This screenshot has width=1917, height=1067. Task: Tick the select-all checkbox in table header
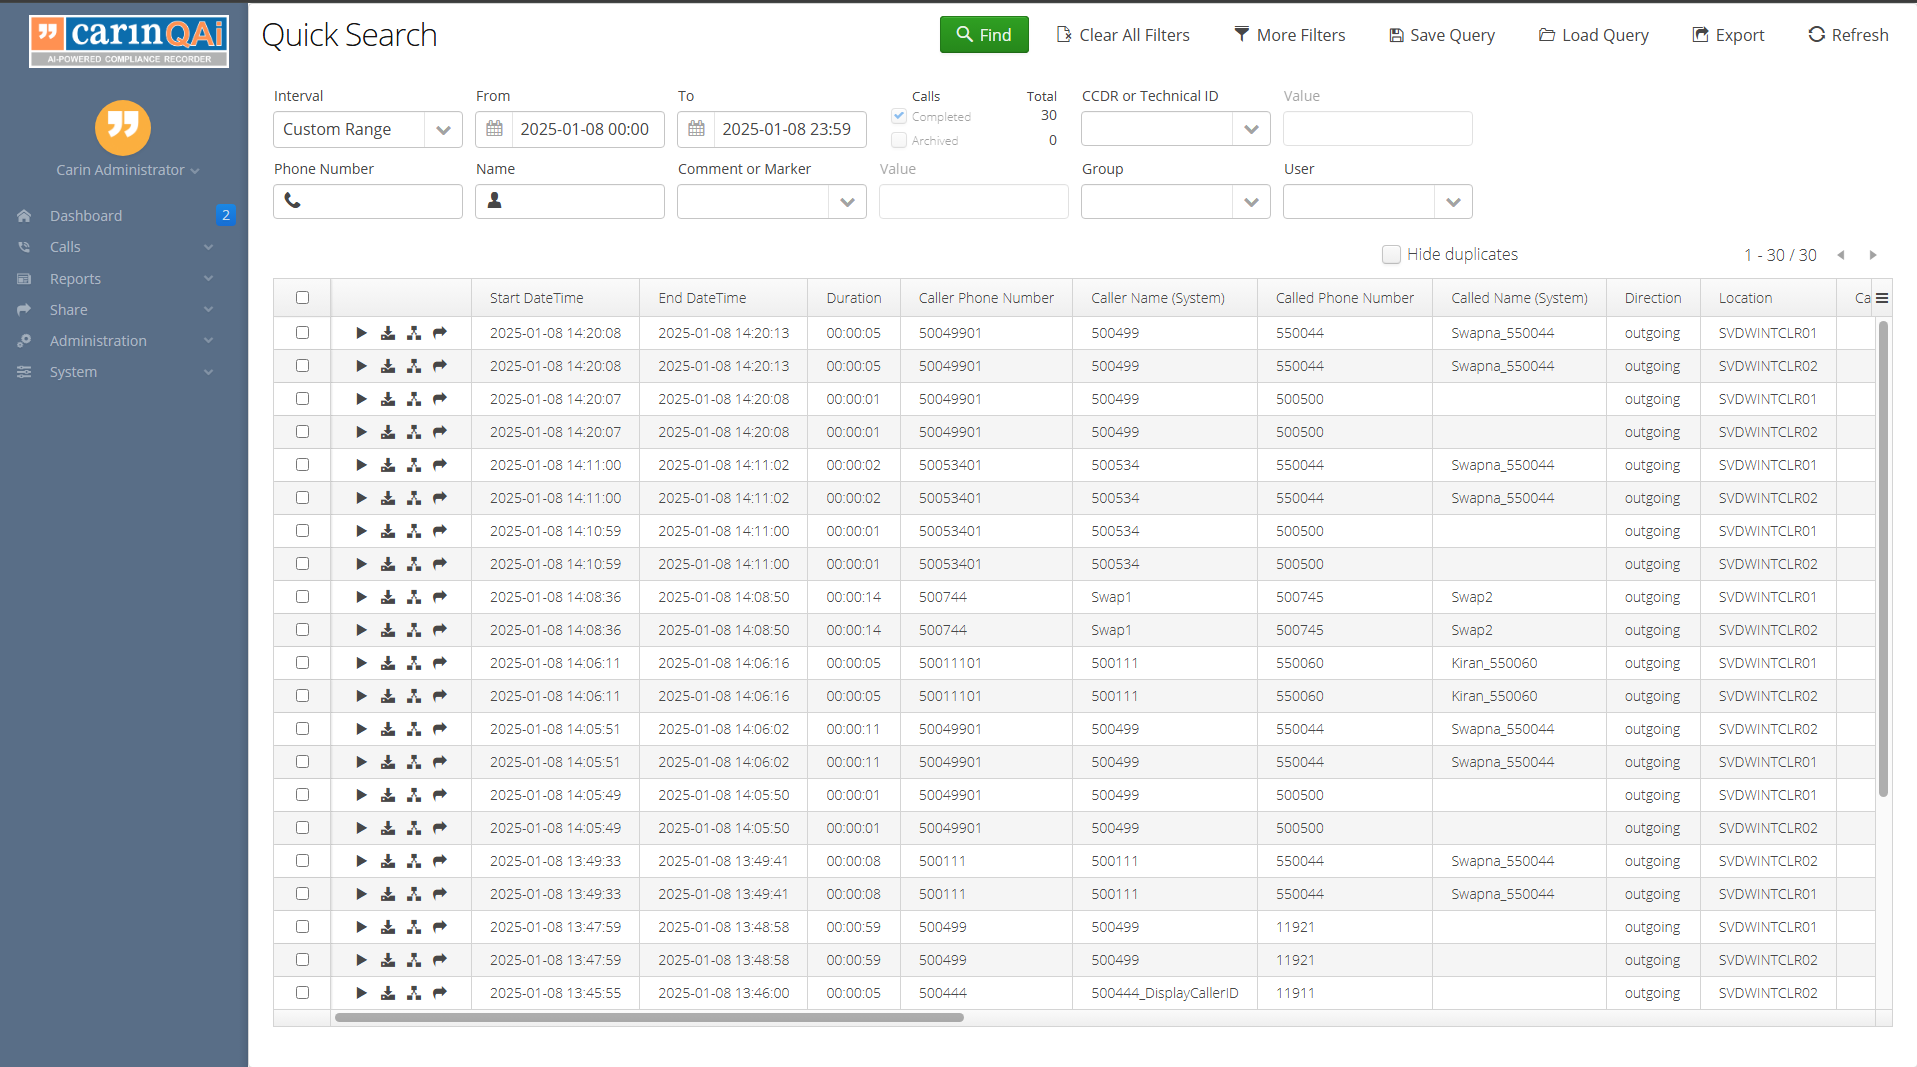[302, 298]
